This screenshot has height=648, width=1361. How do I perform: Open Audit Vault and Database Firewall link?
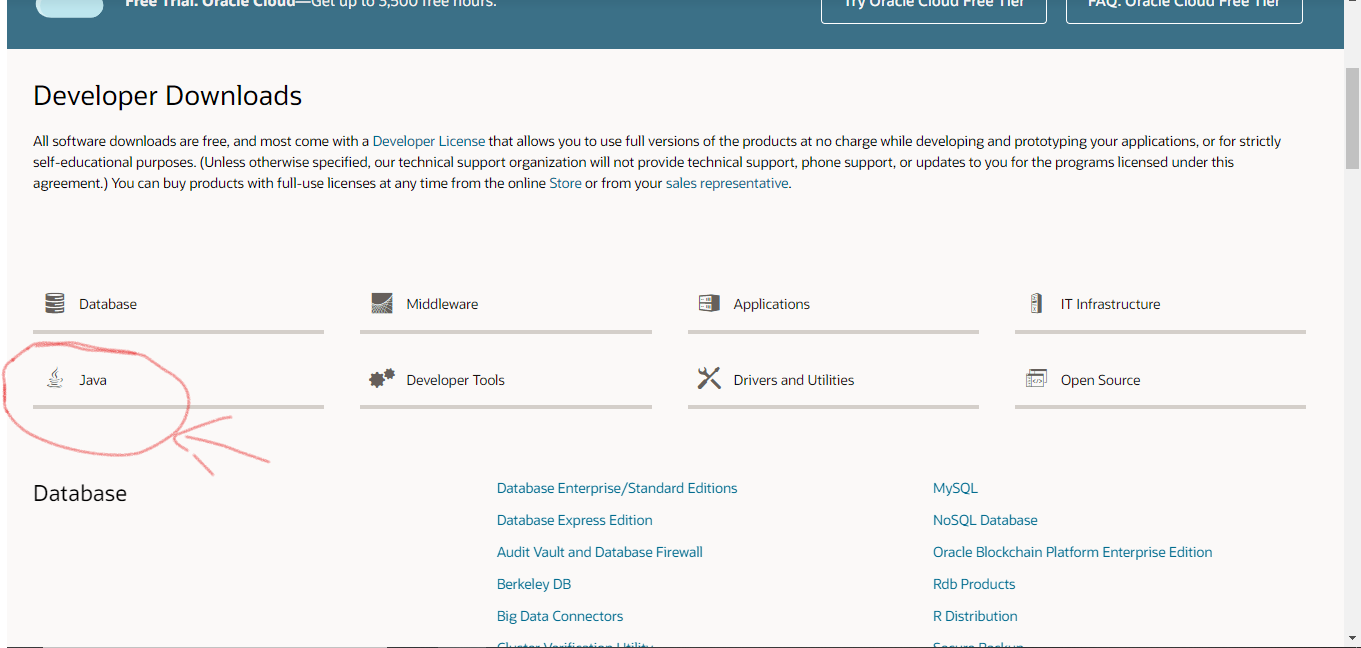point(600,553)
